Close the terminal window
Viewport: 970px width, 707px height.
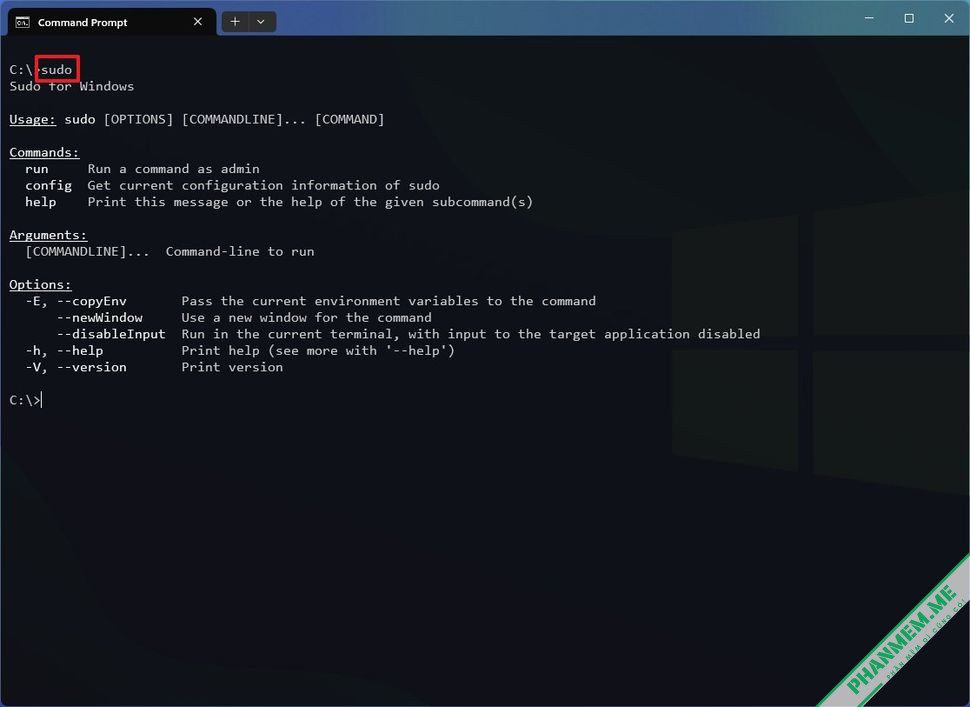[x=949, y=18]
